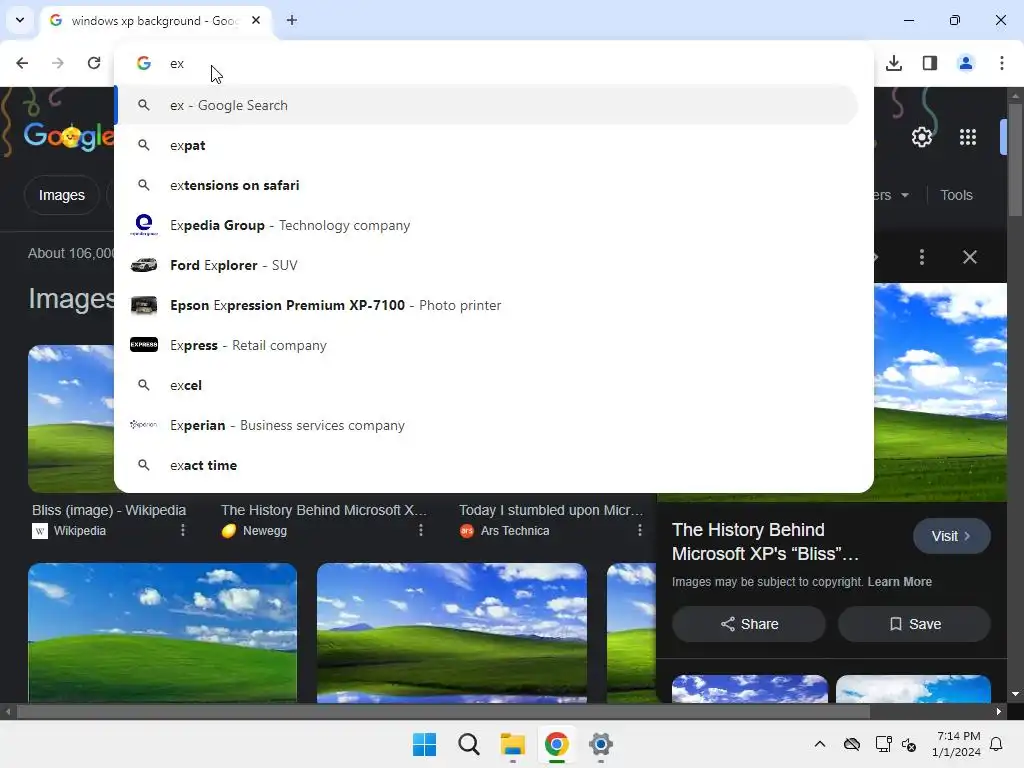Choose the 'expat' suggestion
This screenshot has height=768, width=1024.
[487, 145]
